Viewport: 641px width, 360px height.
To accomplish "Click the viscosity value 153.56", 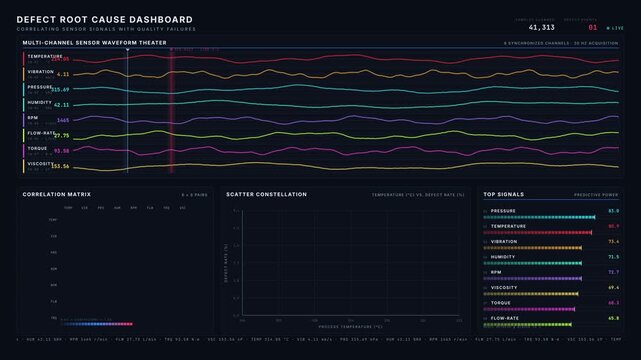I will pos(60,166).
